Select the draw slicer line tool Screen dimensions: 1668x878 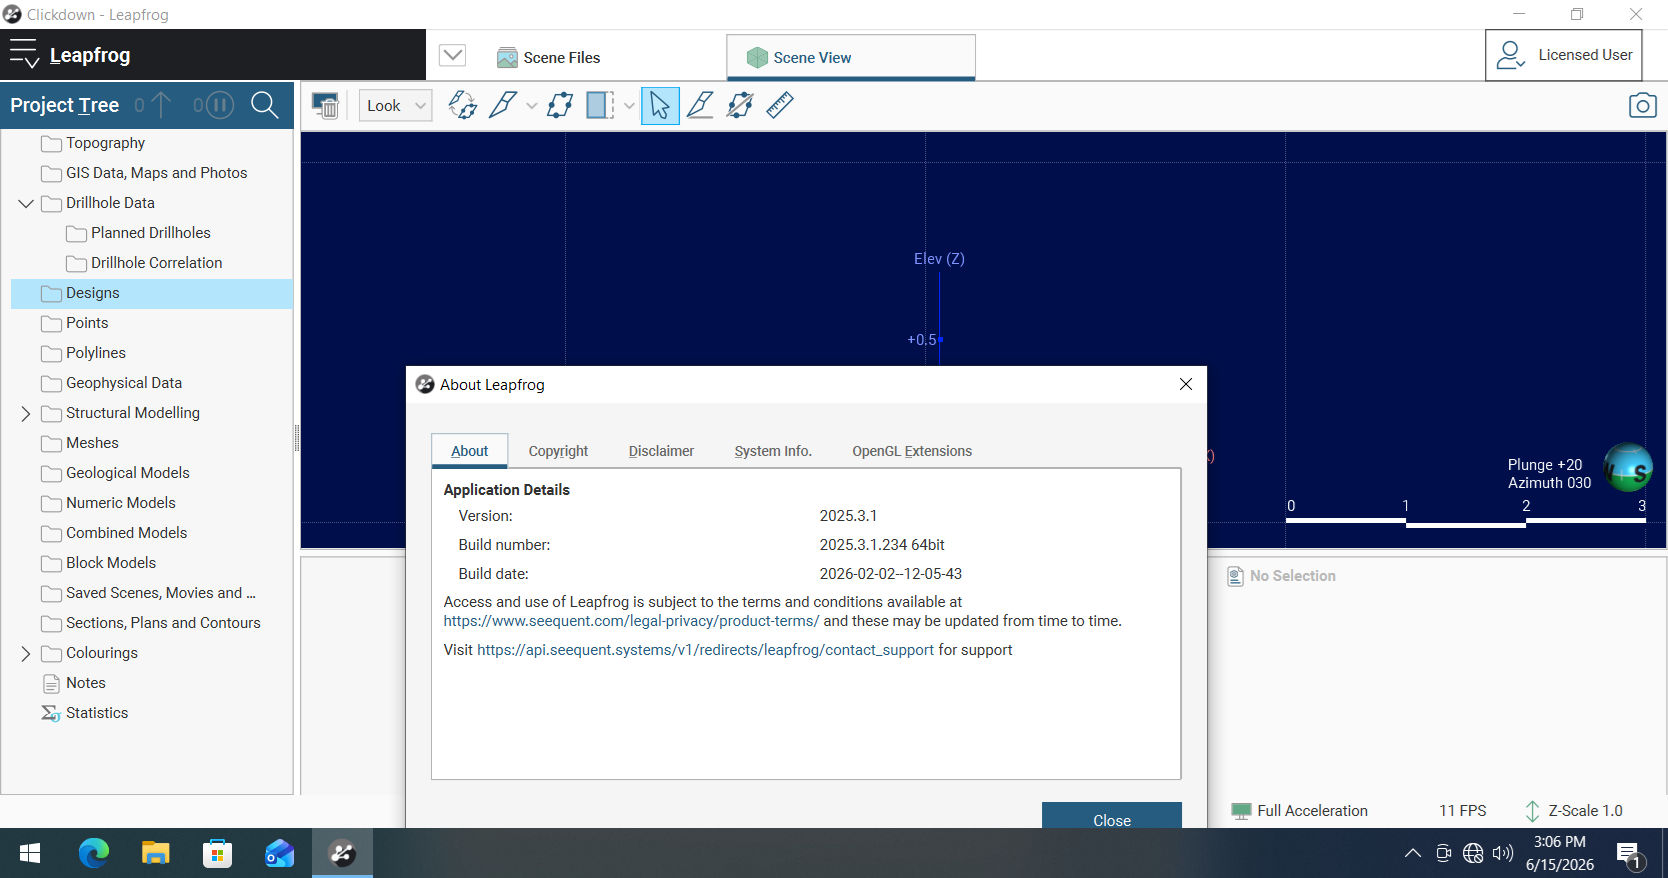pyautogui.click(x=502, y=105)
